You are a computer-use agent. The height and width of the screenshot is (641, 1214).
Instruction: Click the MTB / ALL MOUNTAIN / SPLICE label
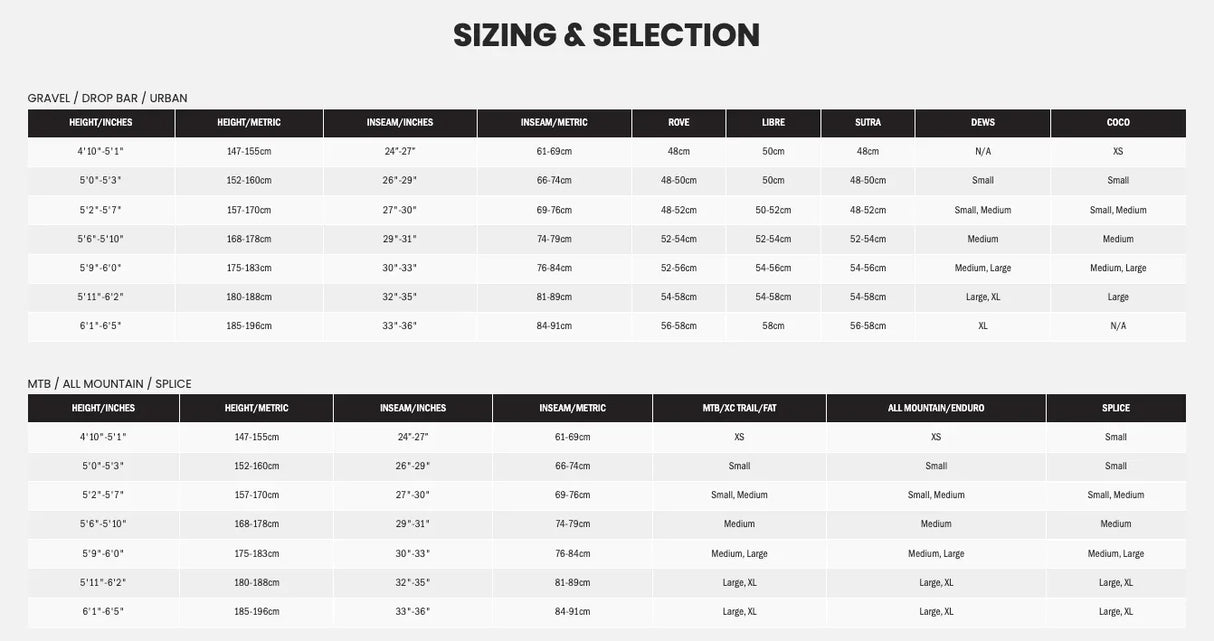[x=109, y=384]
